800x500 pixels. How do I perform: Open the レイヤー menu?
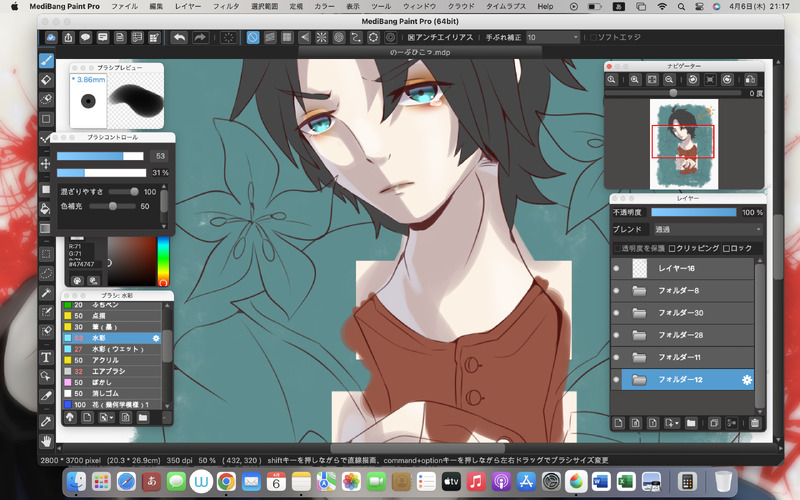(x=188, y=7)
